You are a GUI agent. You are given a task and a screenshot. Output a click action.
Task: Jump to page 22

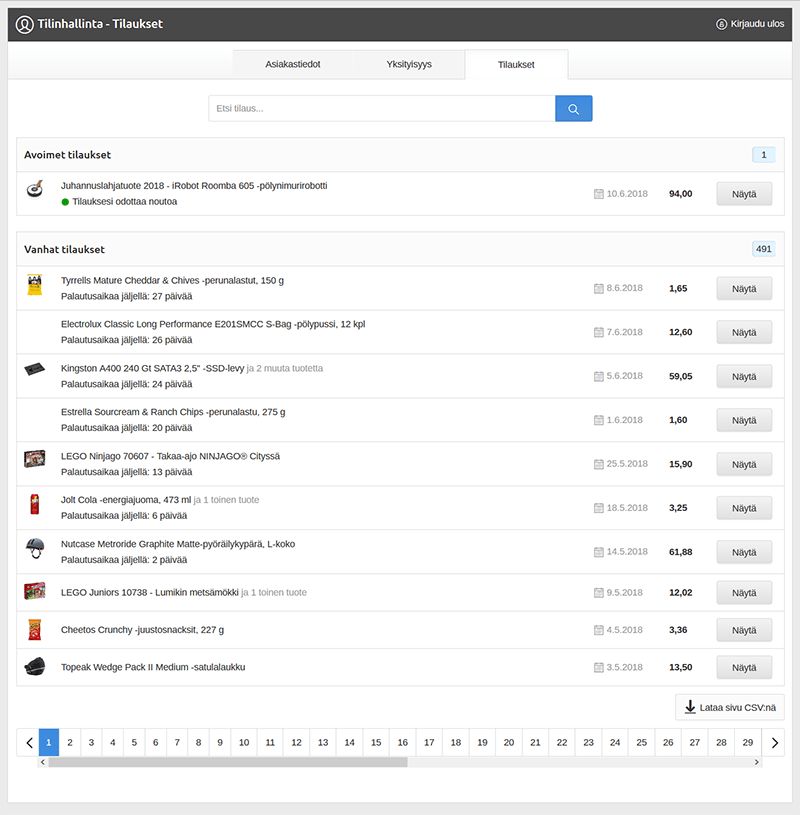[562, 743]
